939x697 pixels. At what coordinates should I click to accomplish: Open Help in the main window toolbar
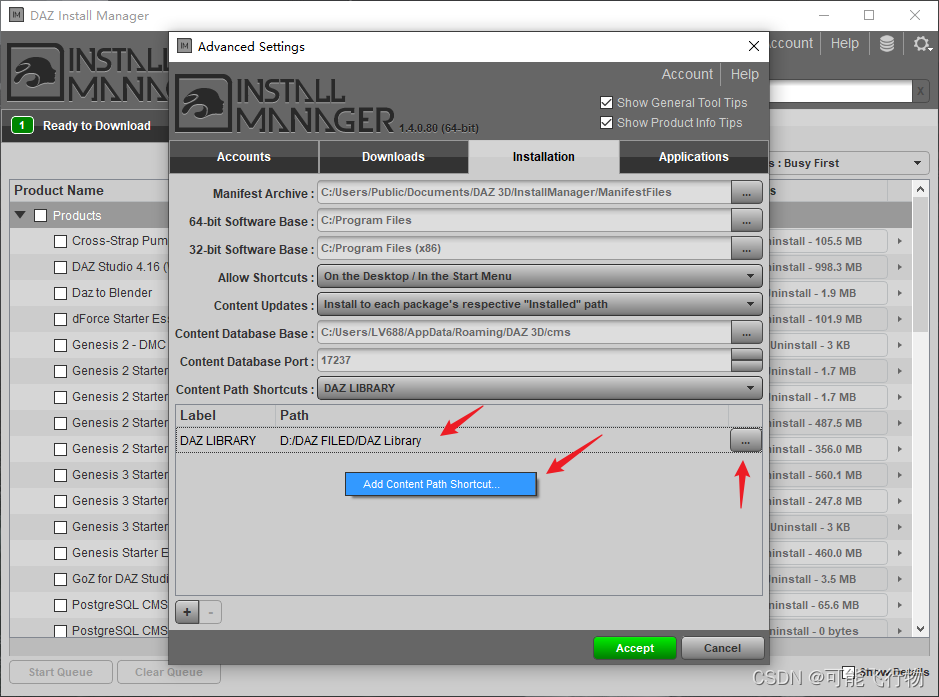(844, 43)
